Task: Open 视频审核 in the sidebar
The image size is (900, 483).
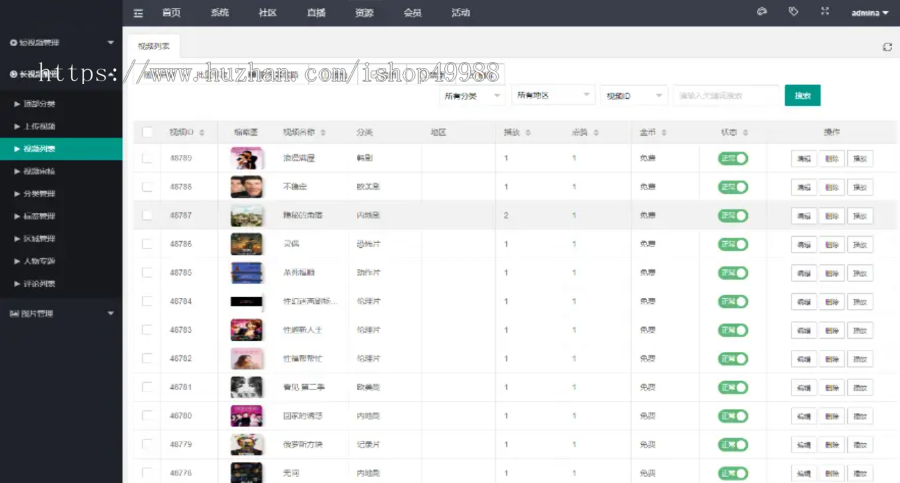Action: click(x=61, y=171)
